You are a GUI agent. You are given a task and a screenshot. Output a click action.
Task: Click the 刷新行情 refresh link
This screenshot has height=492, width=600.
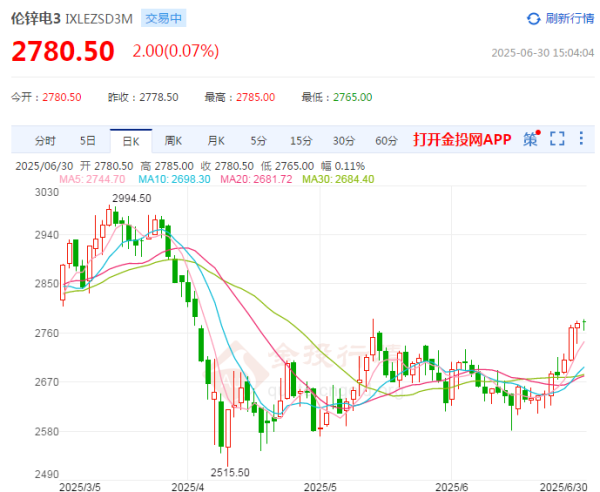pos(569,18)
